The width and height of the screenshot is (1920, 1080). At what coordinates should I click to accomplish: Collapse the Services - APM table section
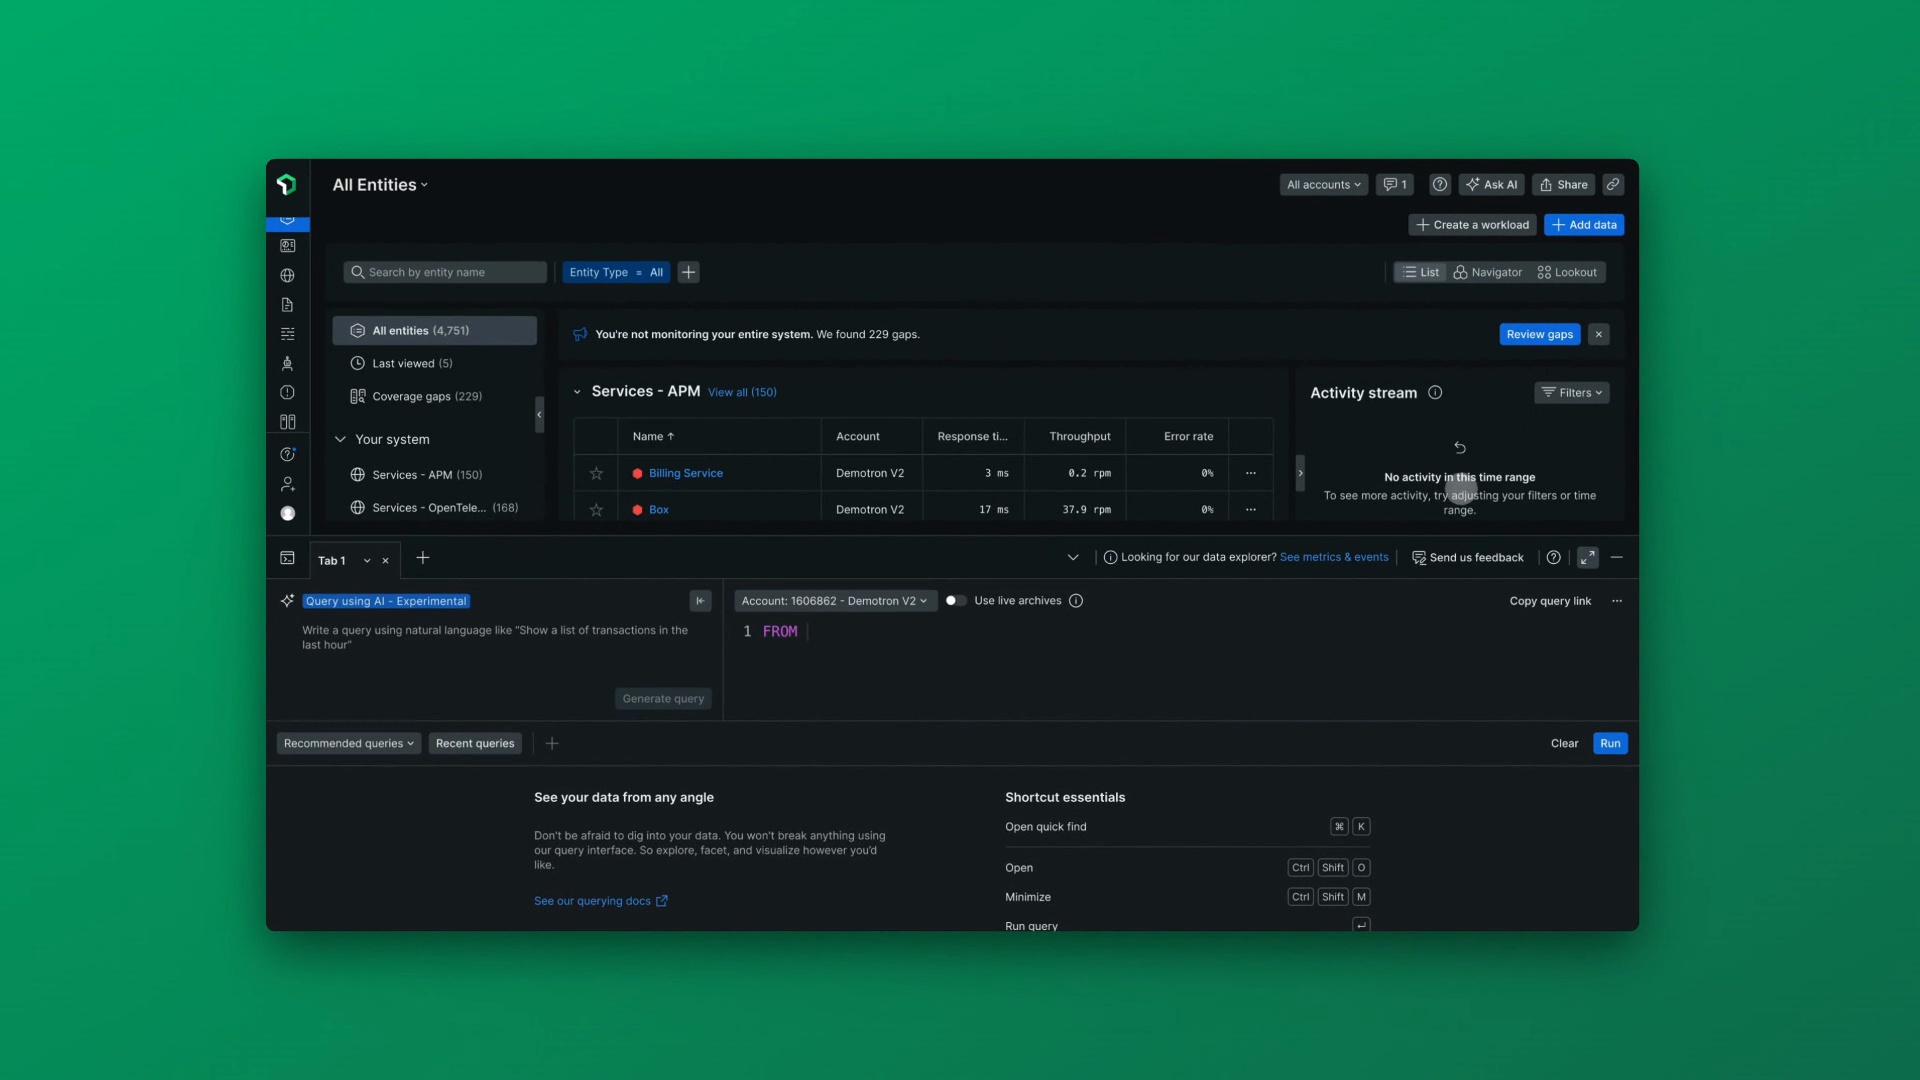point(577,392)
